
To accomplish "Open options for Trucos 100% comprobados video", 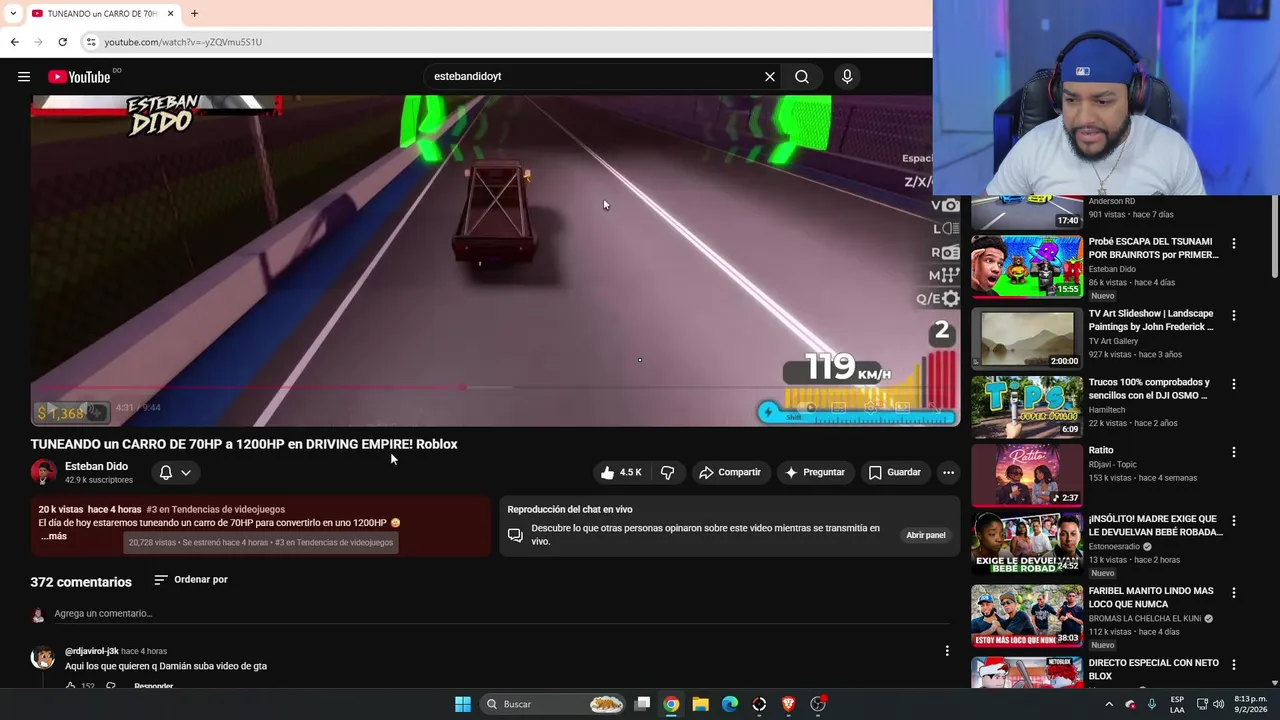I will point(1233,384).
